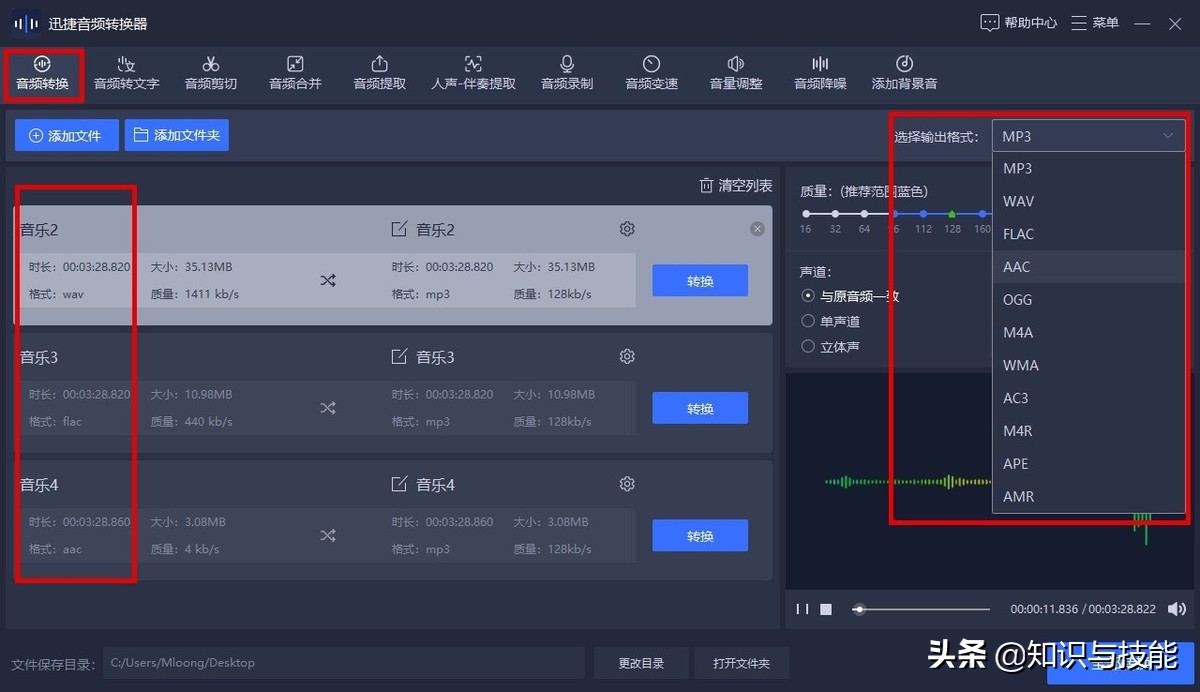The image size is (1200, 692).
Task: Edit output name icon for 音乐4
Action: [399, 484]
